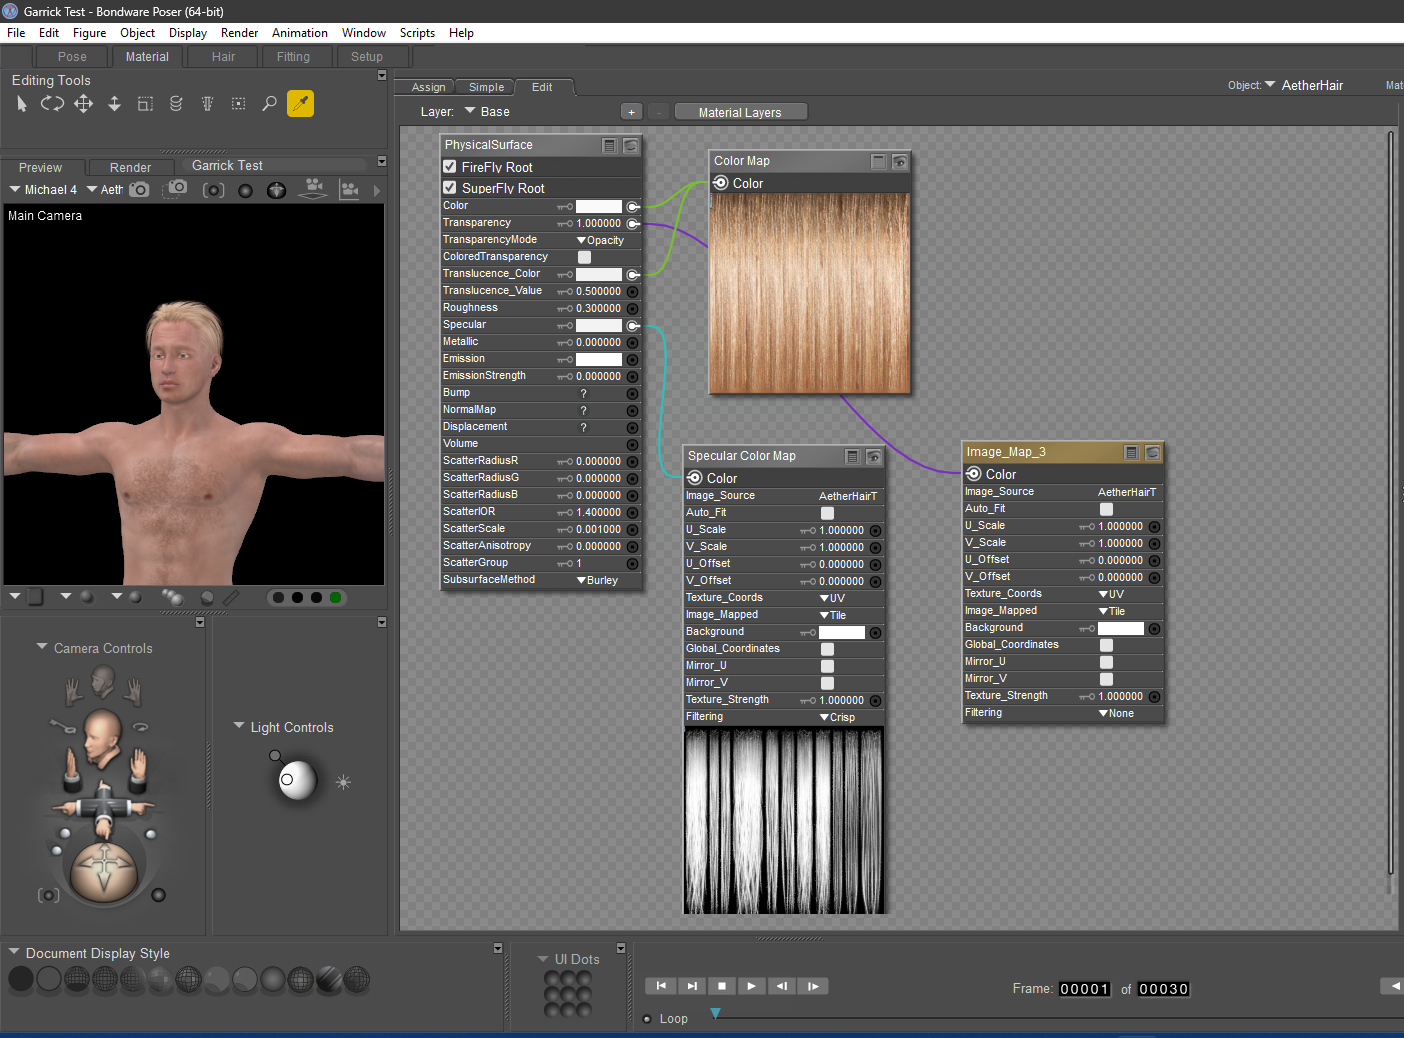Click the timeline playhead marker
The image size is (1404, 1038).
(x=715, y=1013)
